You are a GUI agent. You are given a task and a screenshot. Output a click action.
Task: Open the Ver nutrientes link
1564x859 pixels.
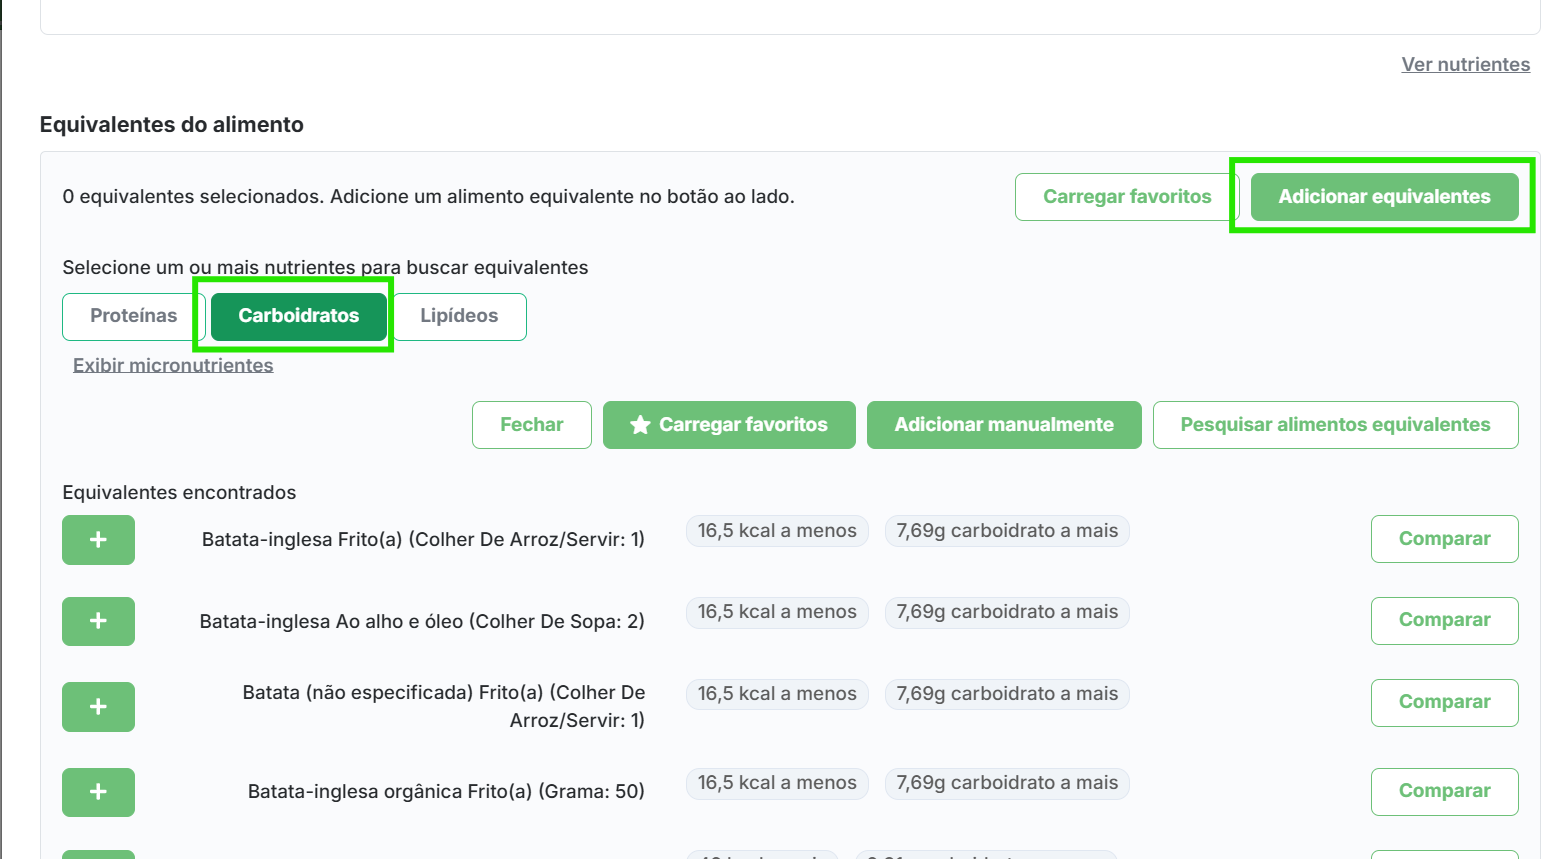[1465, 64]
